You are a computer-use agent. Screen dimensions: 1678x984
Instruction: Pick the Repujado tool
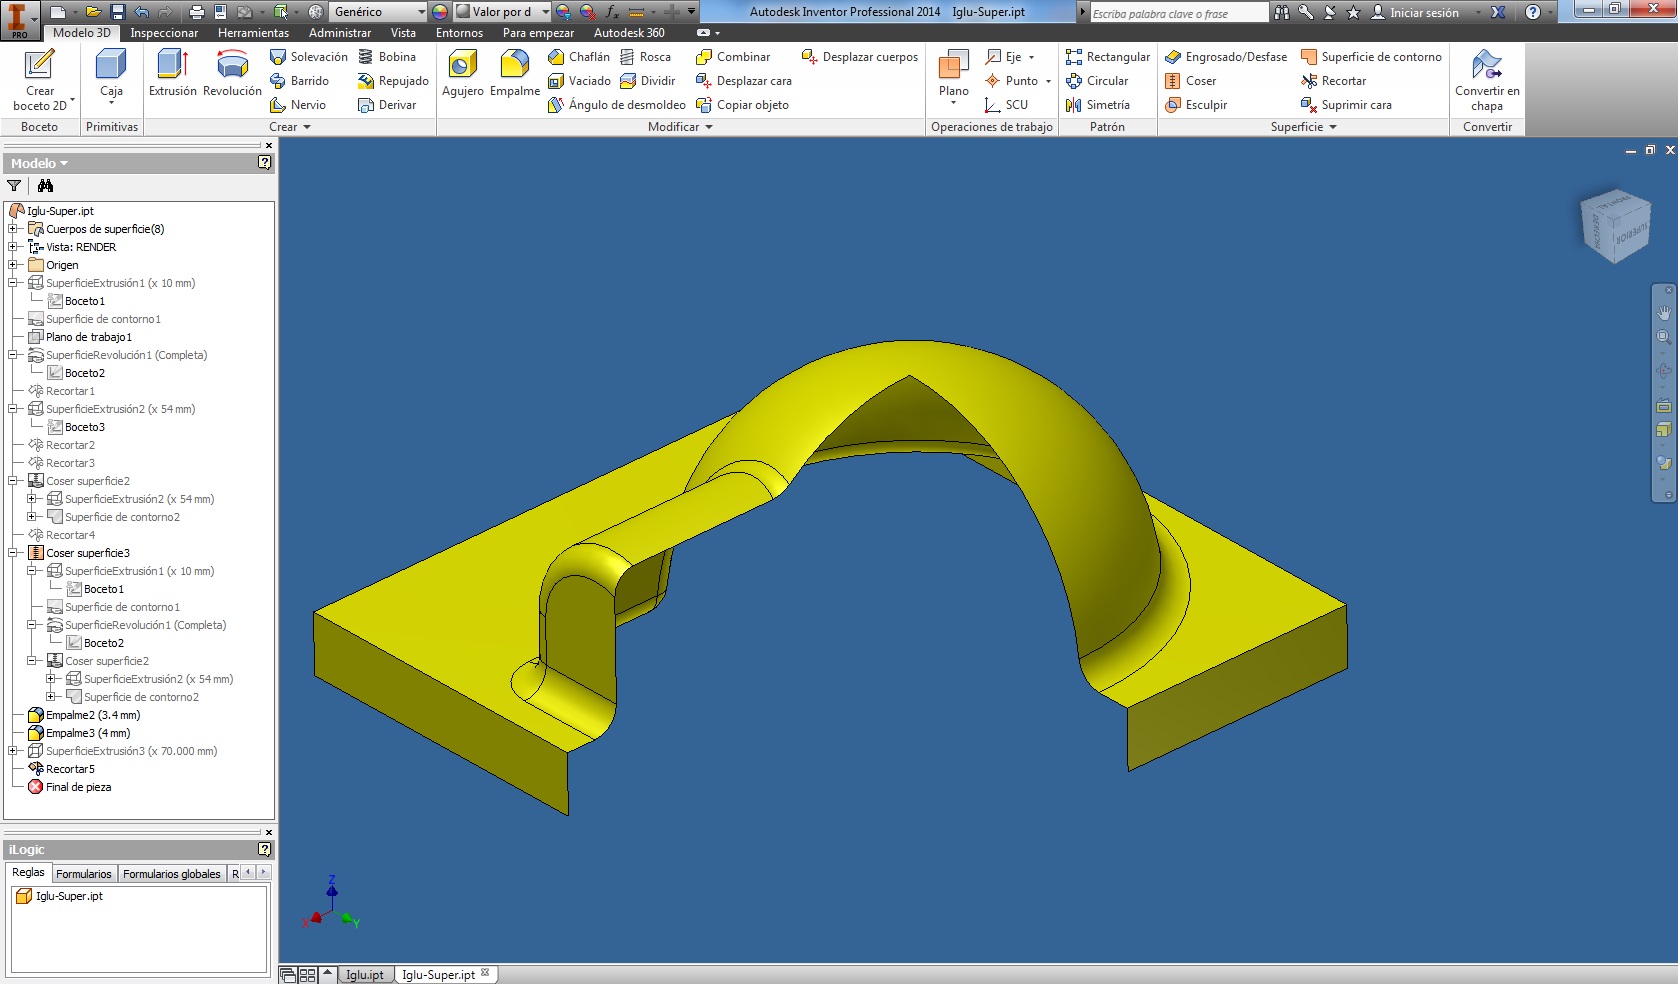tap(393, 81)
